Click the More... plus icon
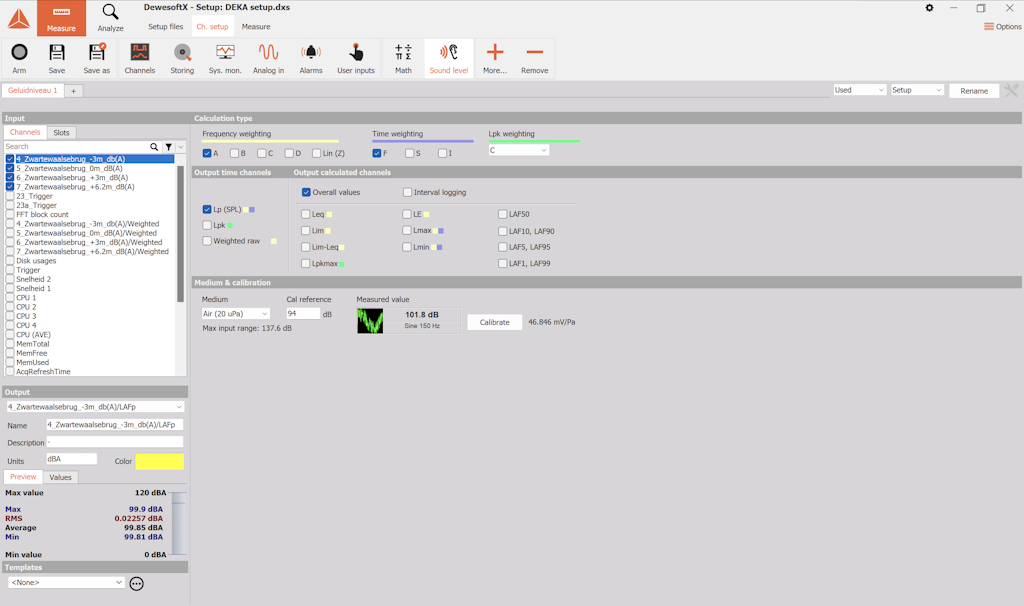The image size is (1024, 606). coord(495,52)
